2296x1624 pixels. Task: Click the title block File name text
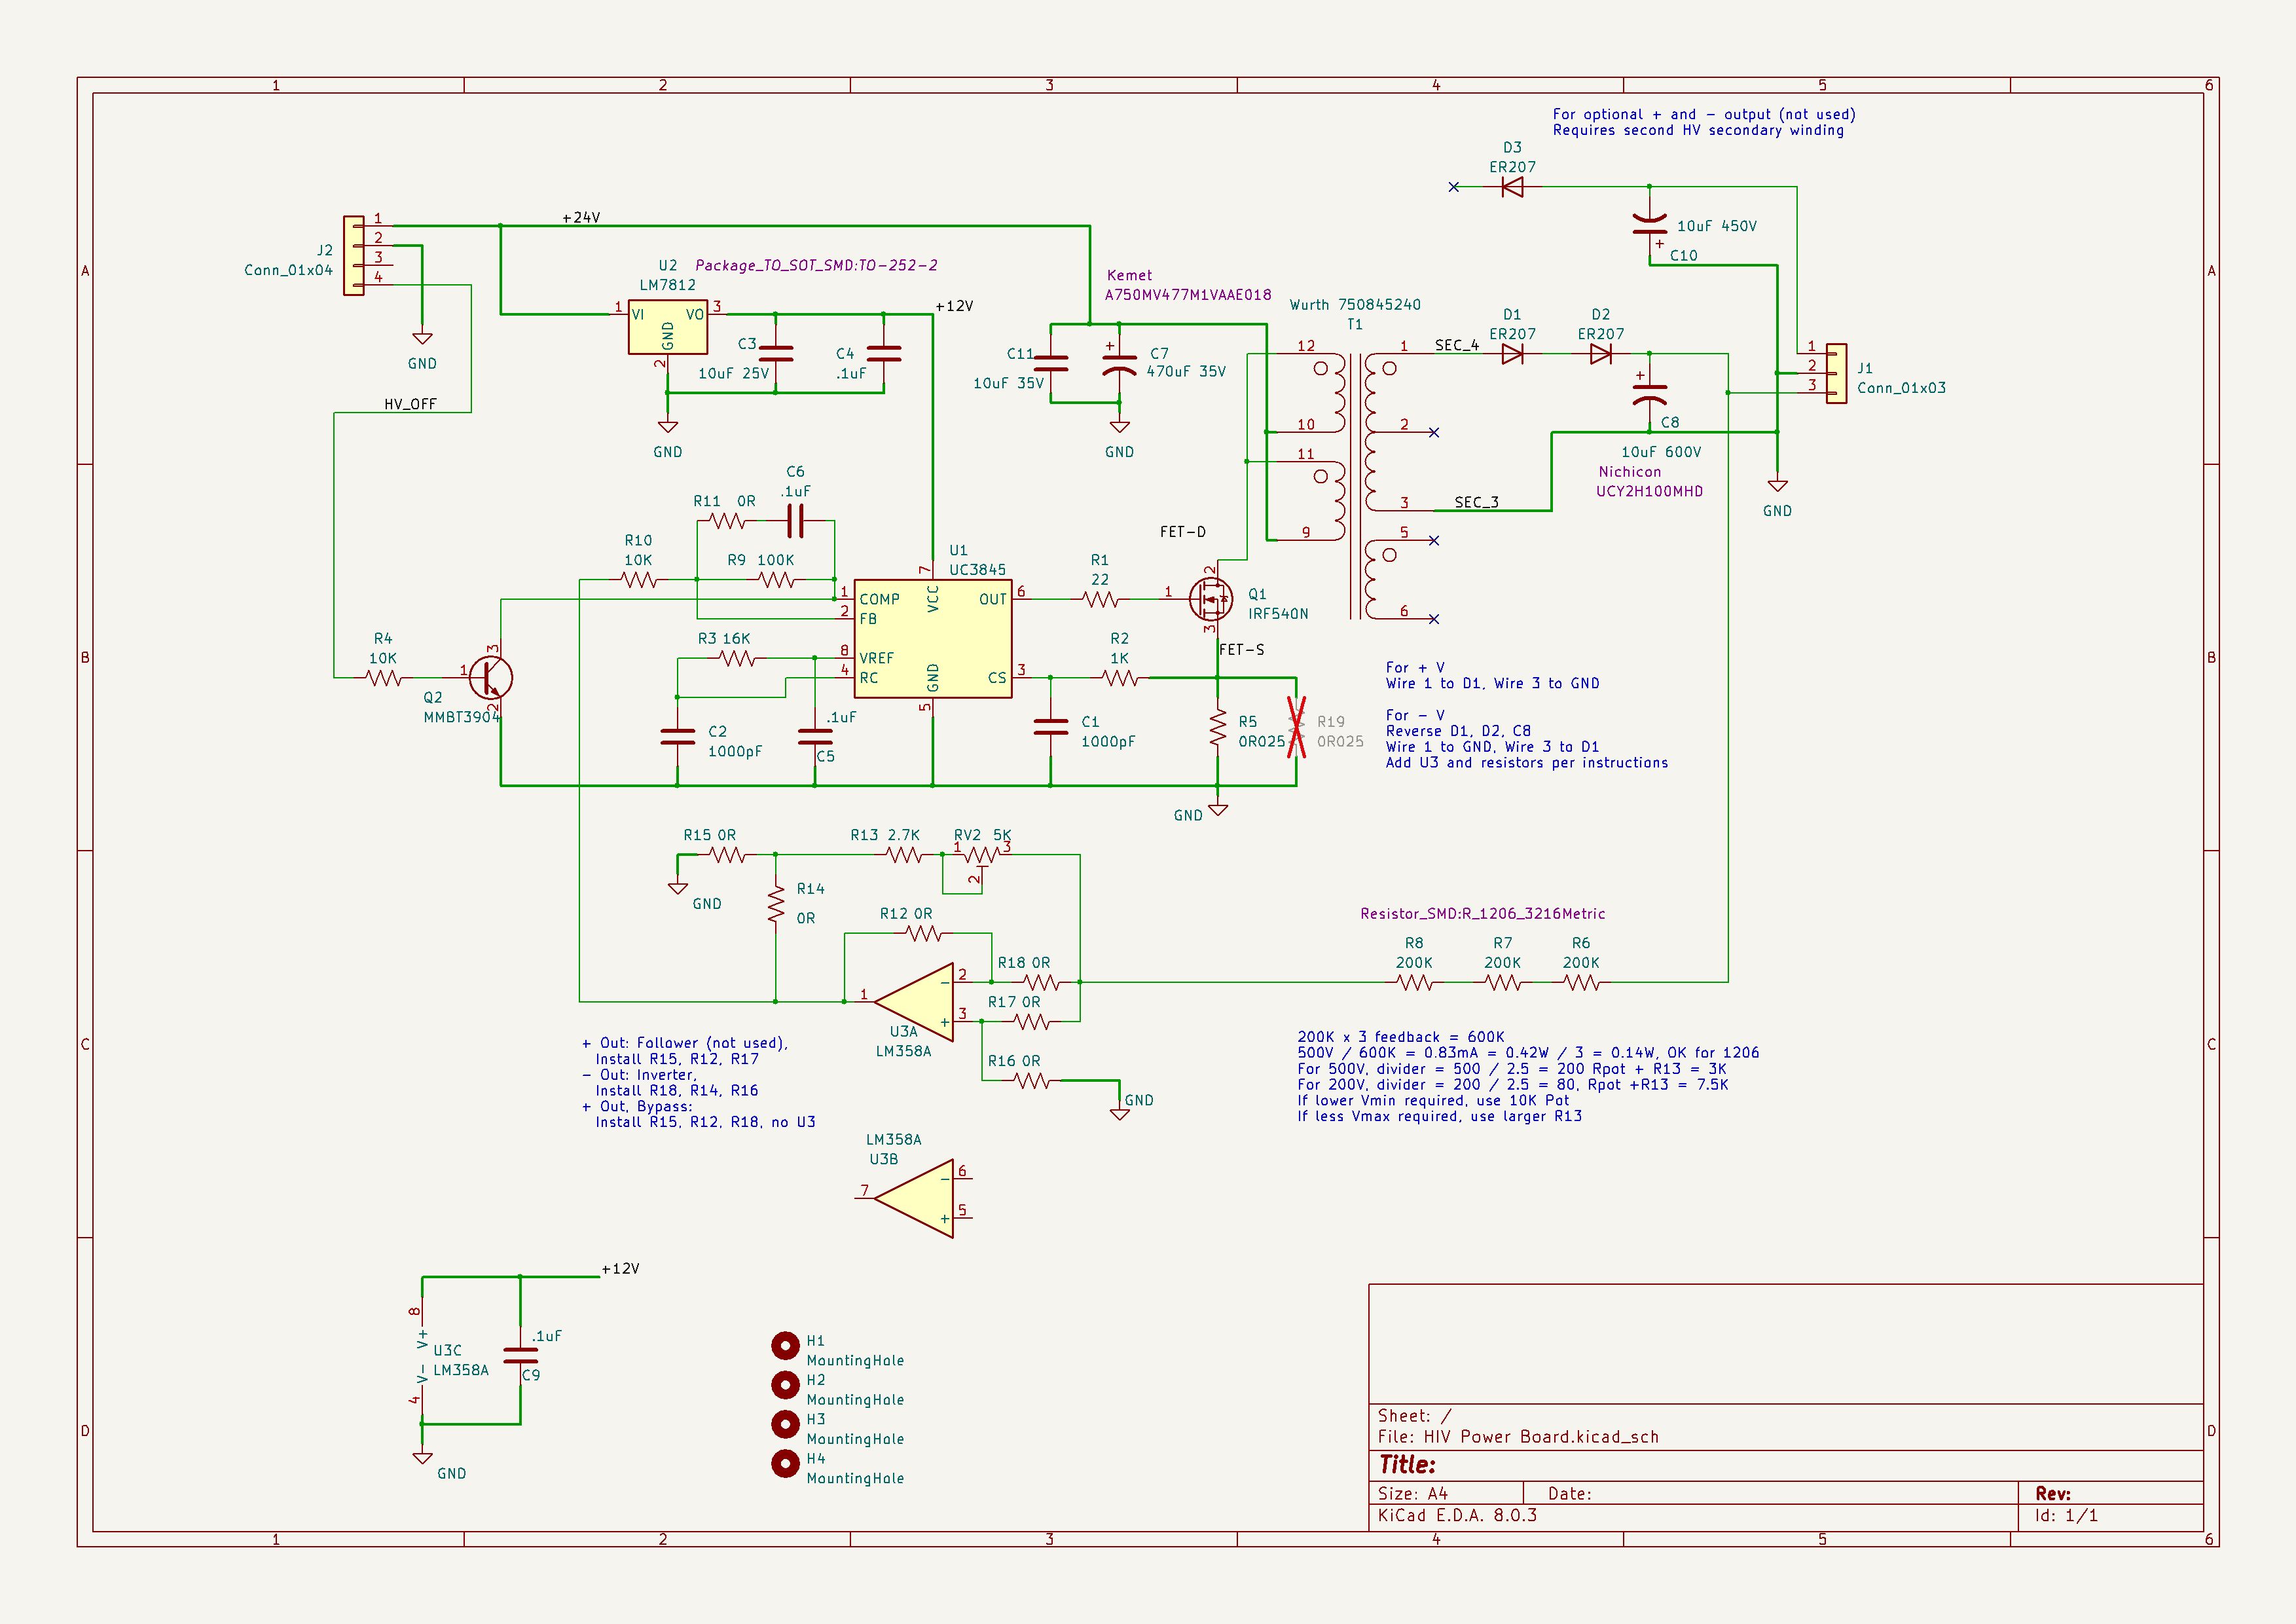pyautogui.click(x=1518, y=1437)
